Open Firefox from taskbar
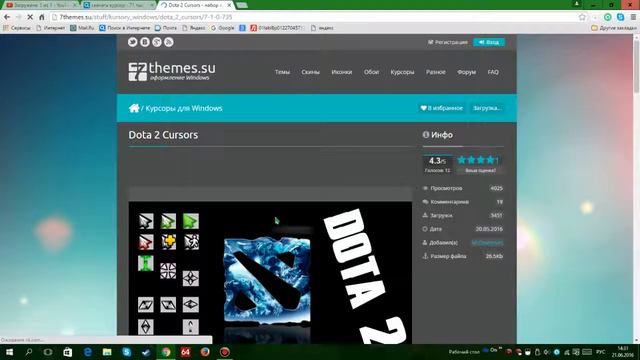This screenshot has width=640, height=360. tap(205, 352)
